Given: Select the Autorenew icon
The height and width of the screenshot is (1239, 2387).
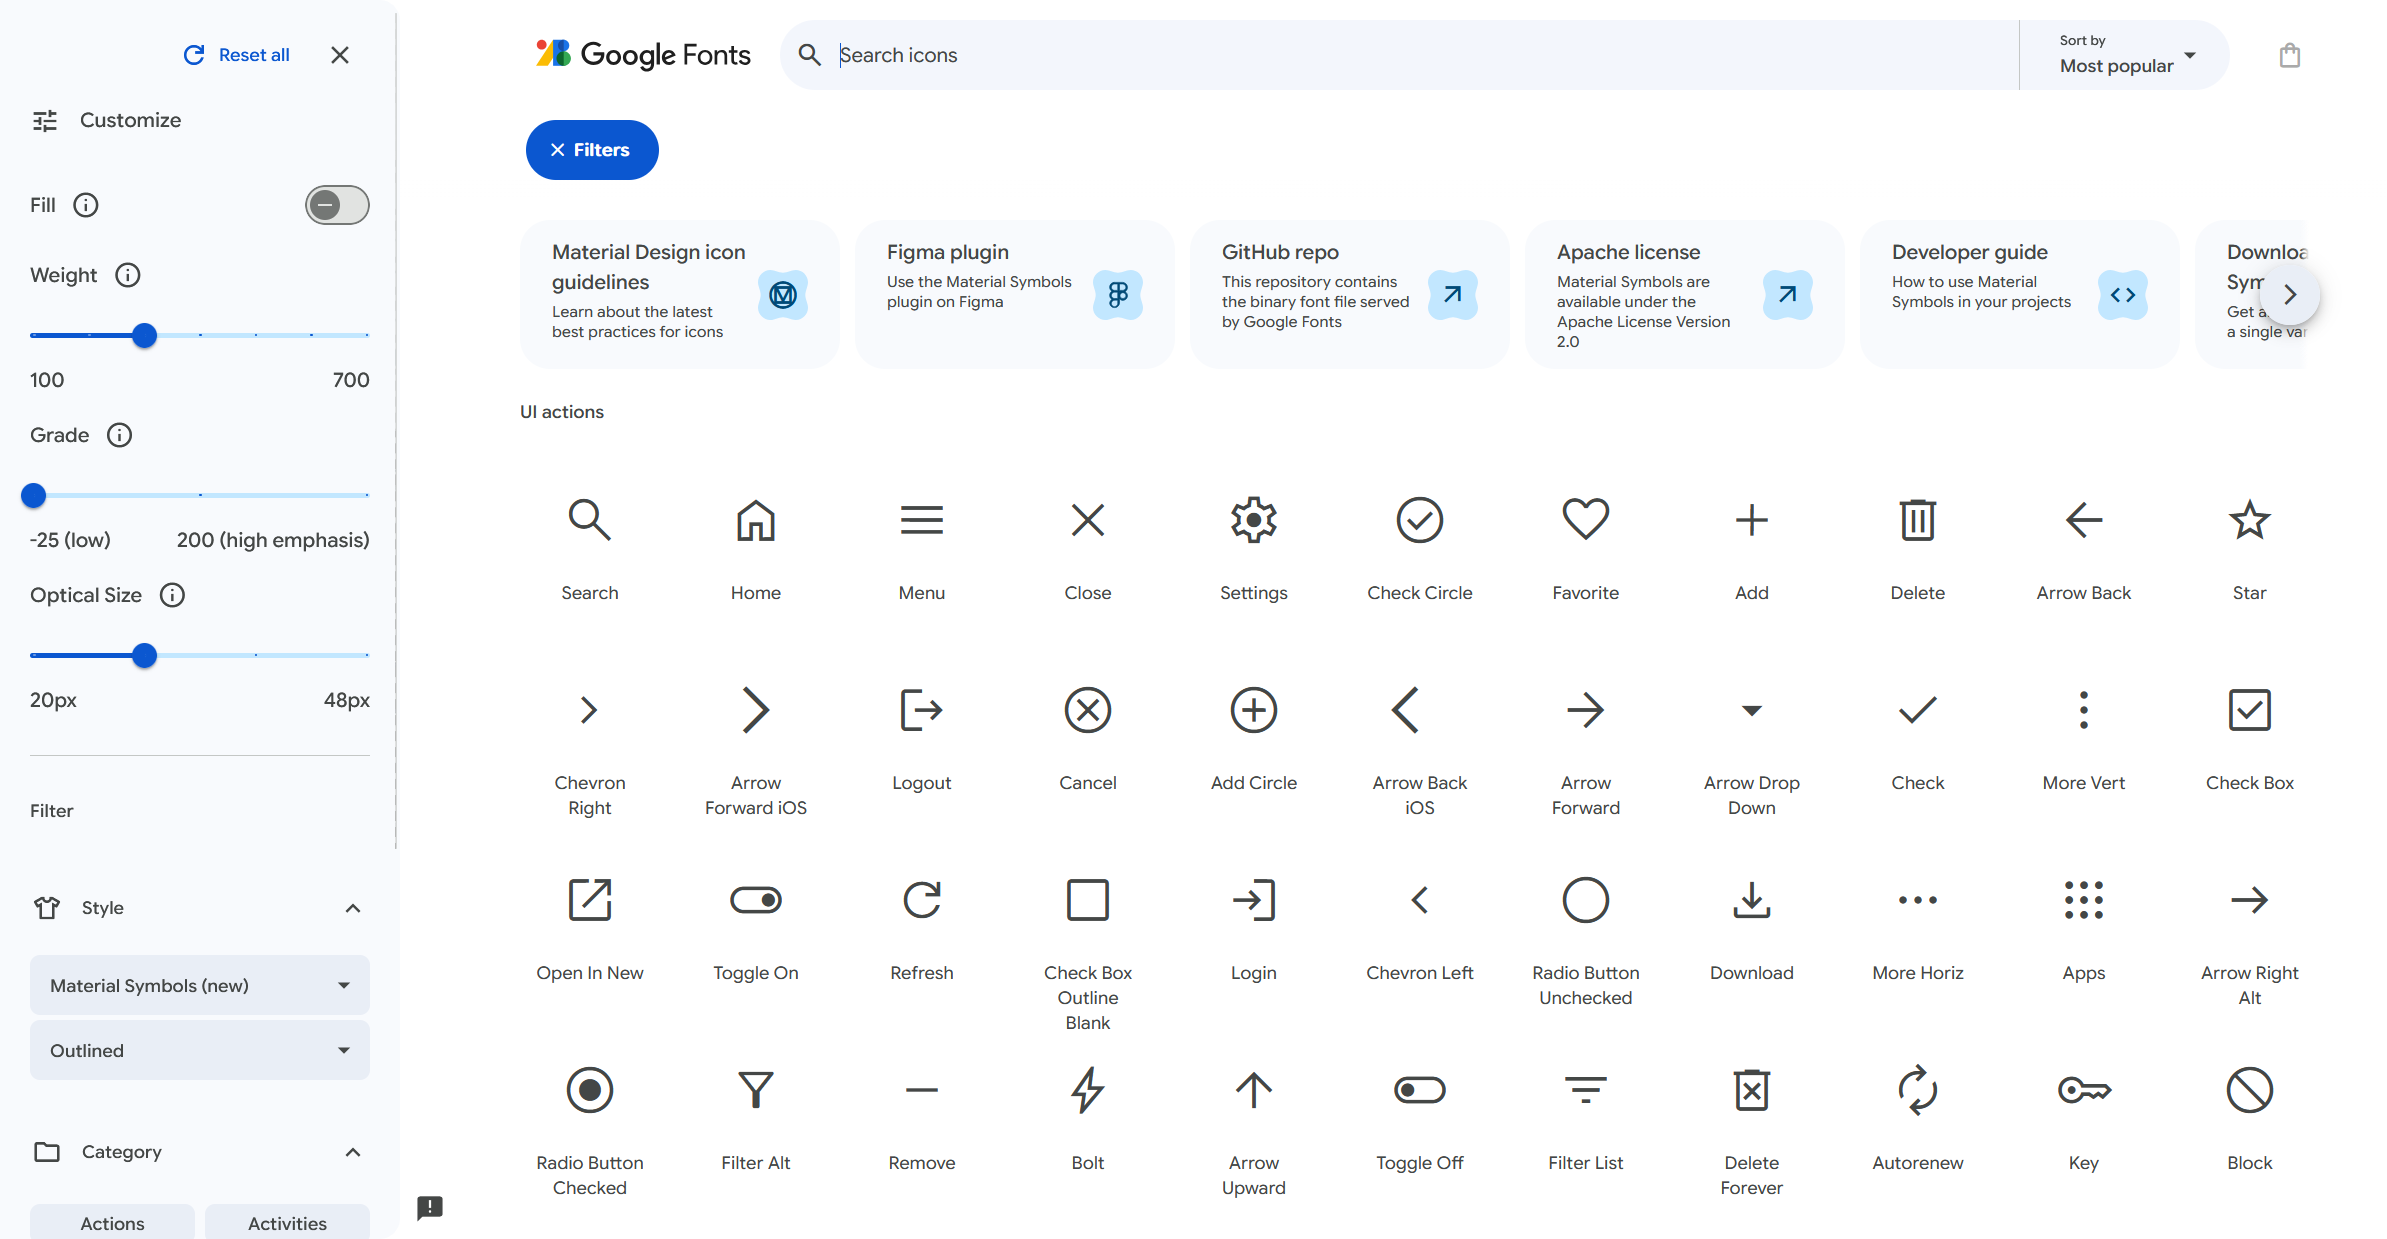Looking at the screenshot, I should click(x=1917, y=1091).
